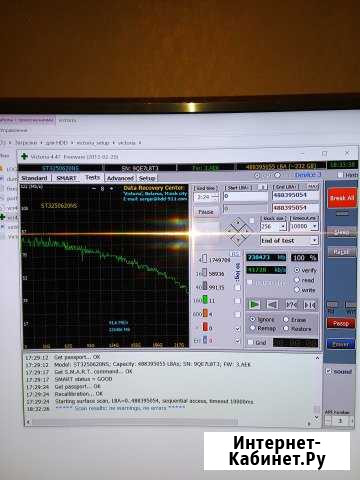Click the up arrow on the navigation diamond
Viewport: 360px width, 480px height.
[x=238, y=222]
